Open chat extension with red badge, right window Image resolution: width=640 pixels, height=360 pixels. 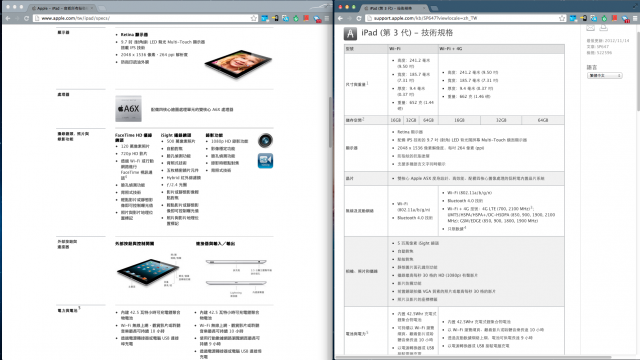625,19
